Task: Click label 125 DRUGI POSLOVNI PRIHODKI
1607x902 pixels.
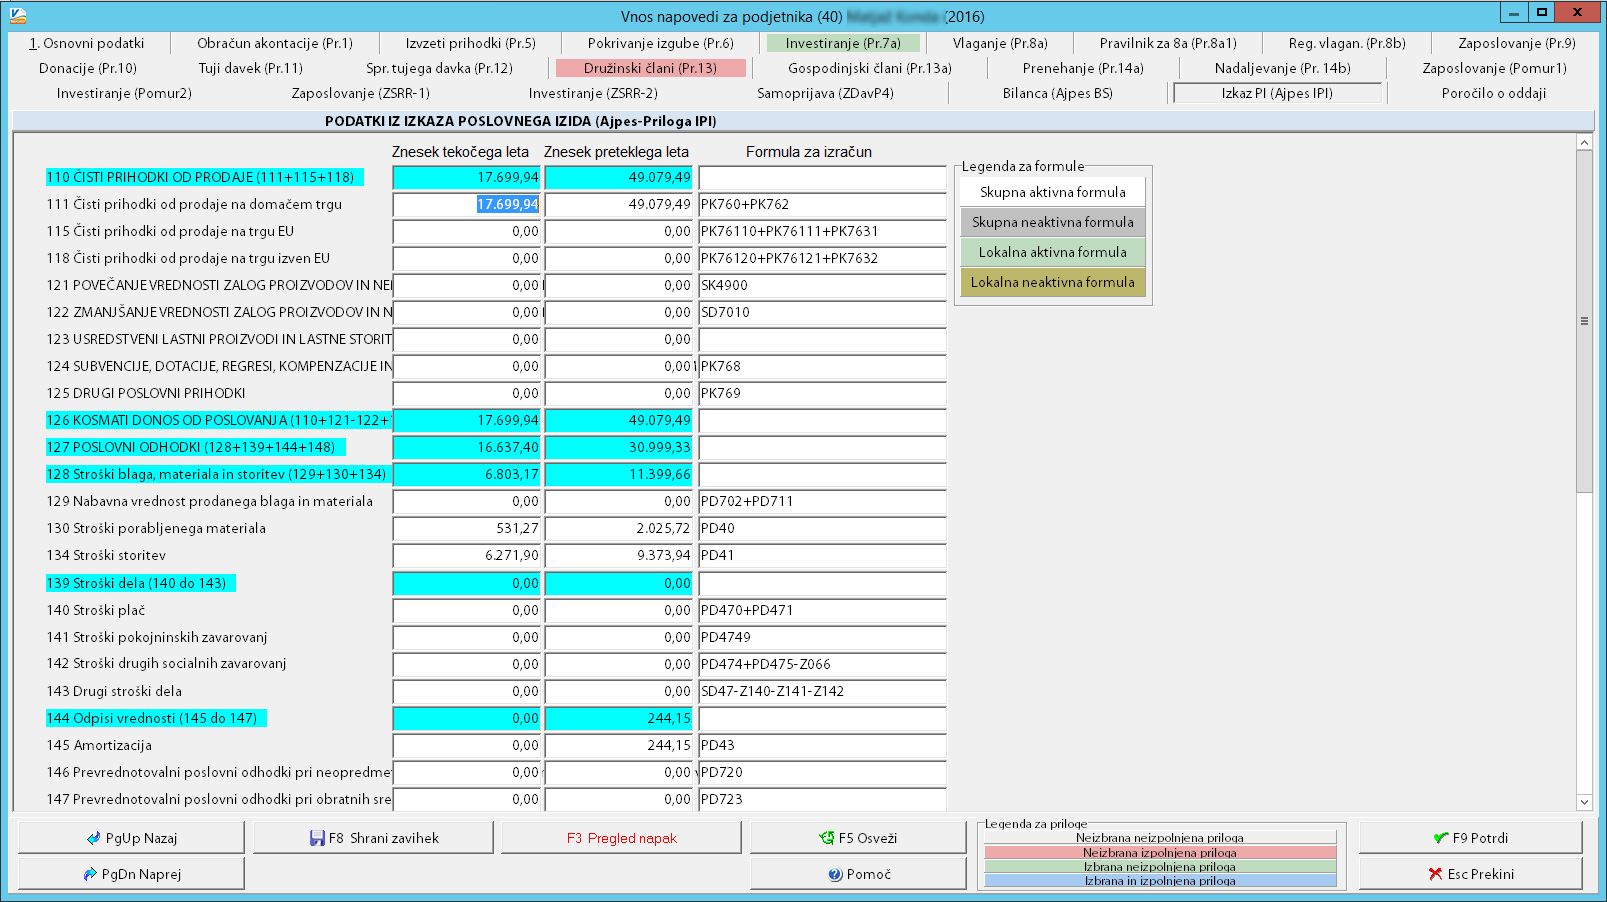Action: [x=146, y=393]
